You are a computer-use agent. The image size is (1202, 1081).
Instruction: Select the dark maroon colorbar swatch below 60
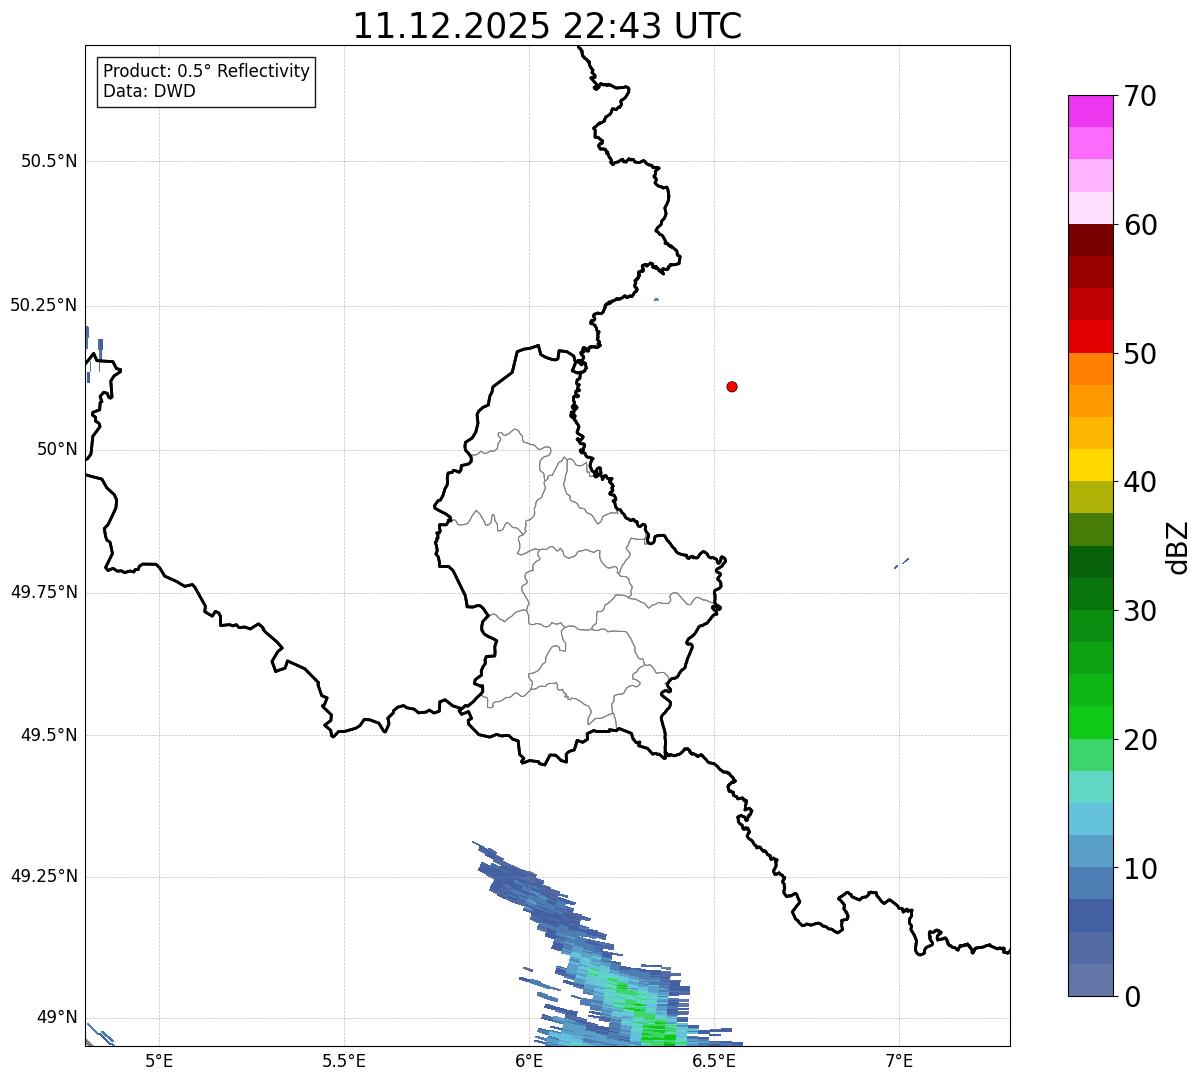[x=1090, y=240]
